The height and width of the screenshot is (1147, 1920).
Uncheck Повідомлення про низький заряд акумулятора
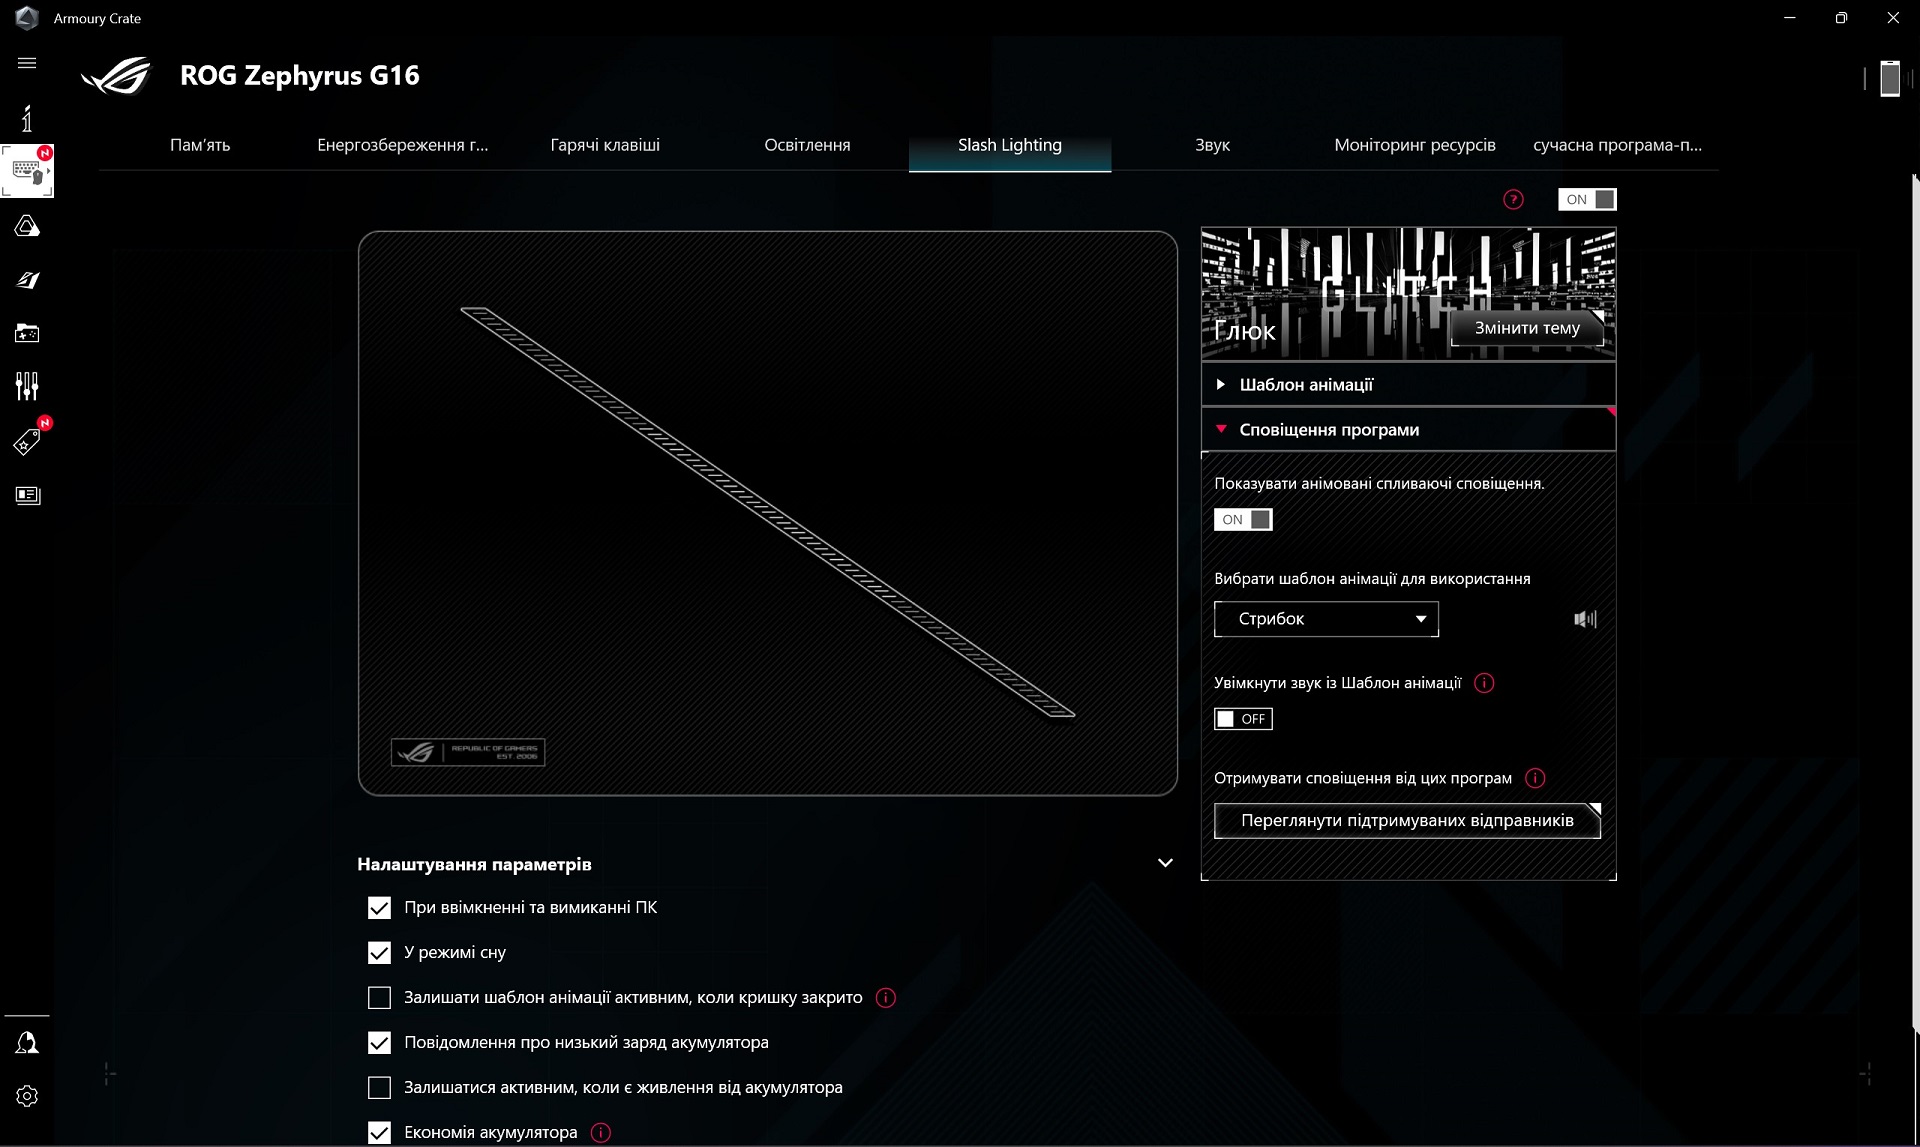[x=379, y=1043]
